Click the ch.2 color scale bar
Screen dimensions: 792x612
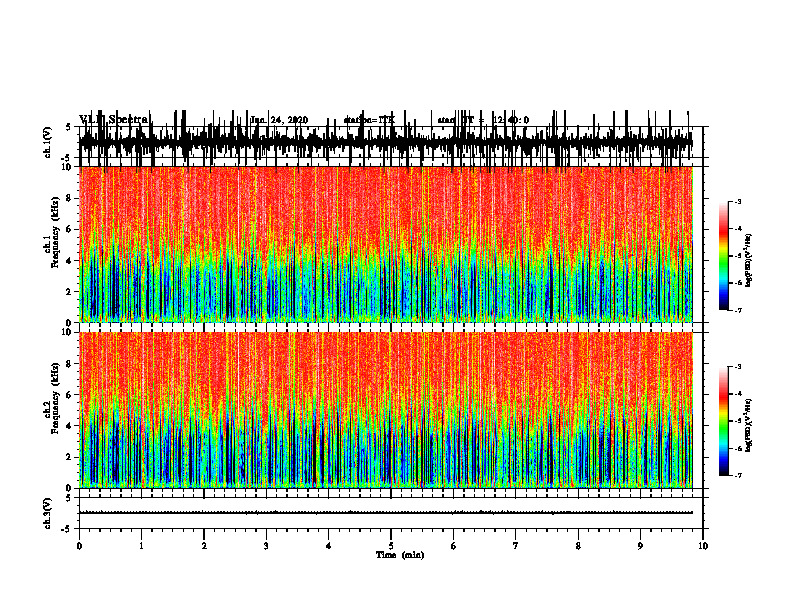[x=724, y=421]
